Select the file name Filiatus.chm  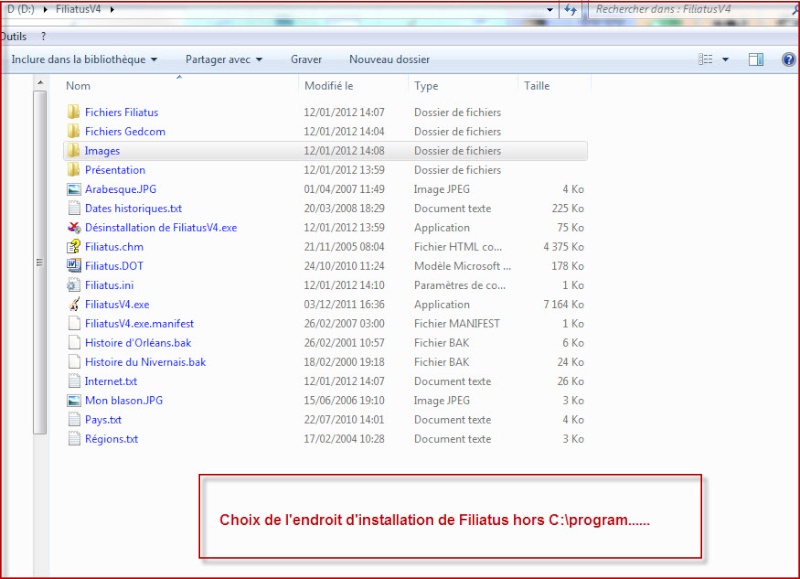tap(114, 247)
